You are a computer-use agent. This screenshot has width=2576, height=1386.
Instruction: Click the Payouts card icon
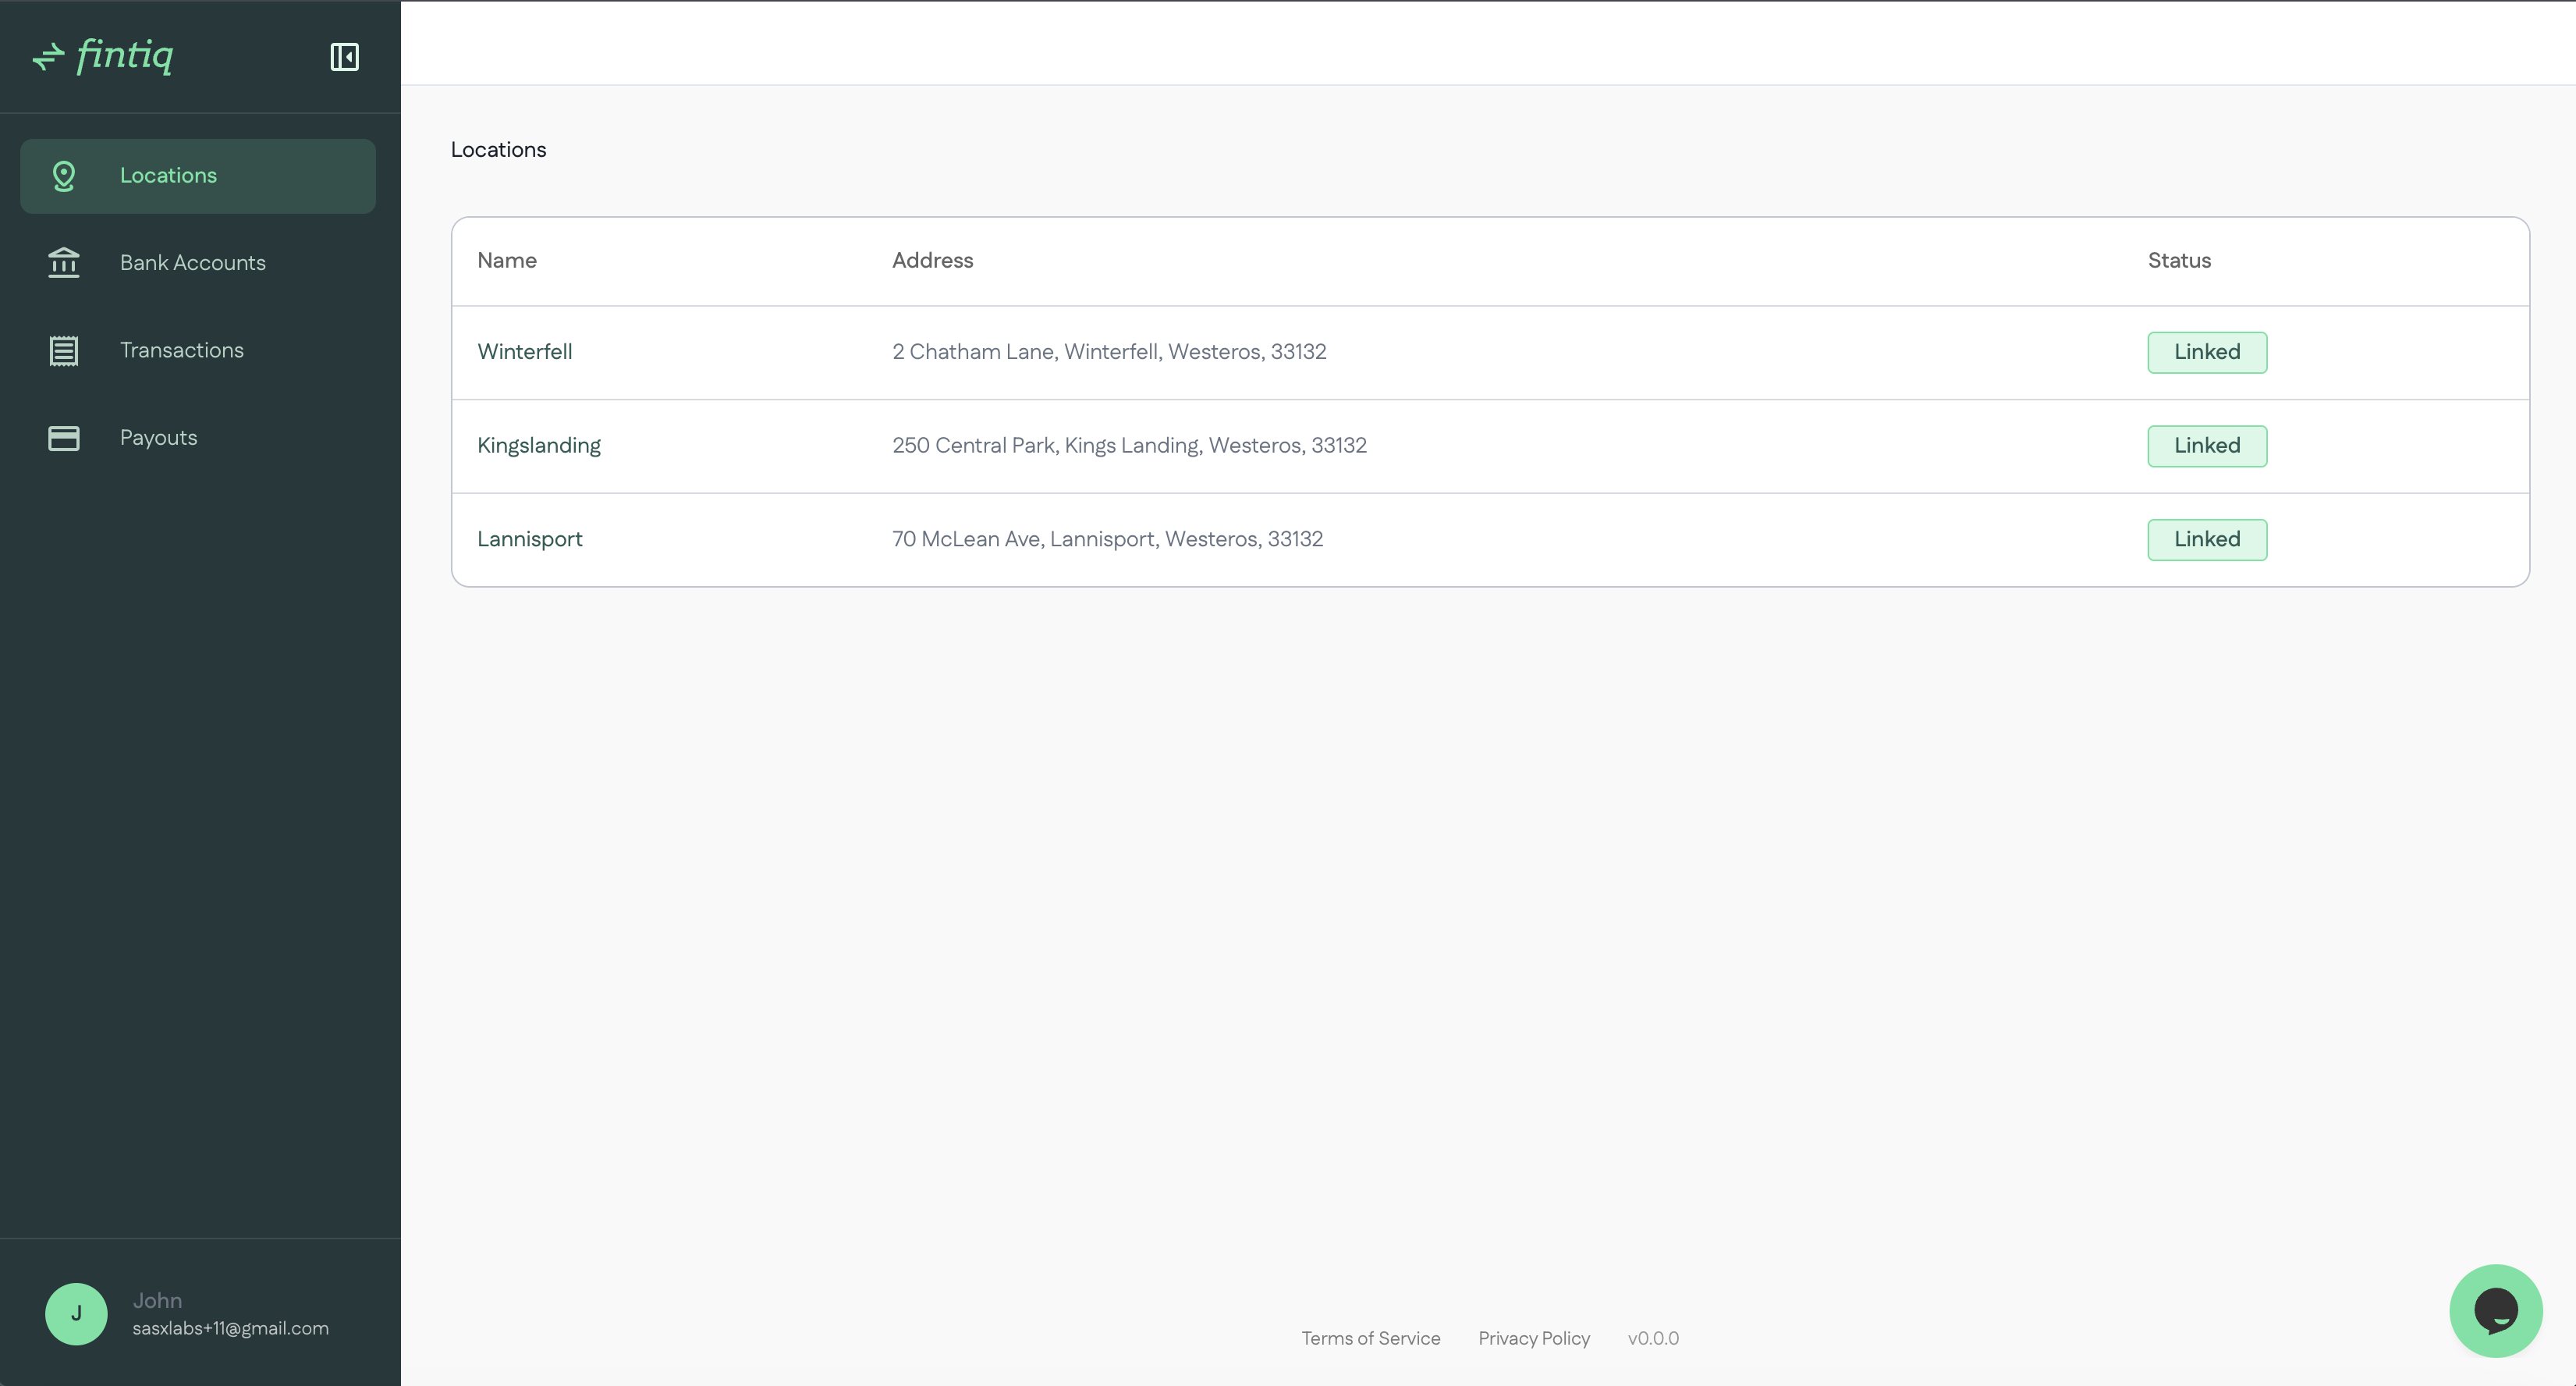click(64, 438)
